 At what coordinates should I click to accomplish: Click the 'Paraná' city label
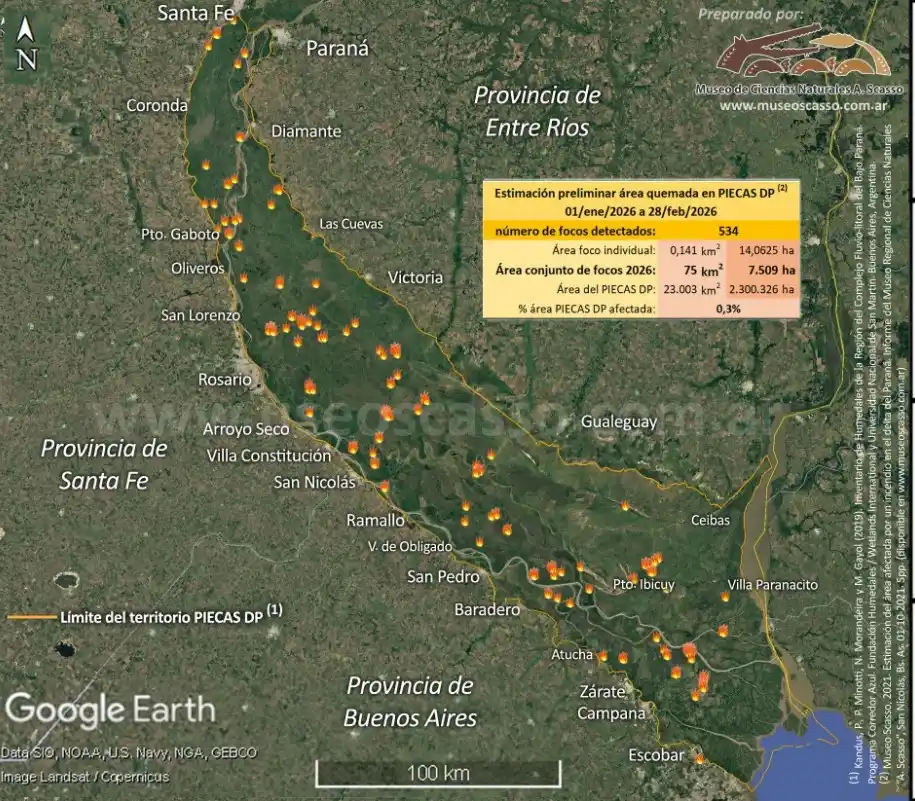pyautogui.click(x=337, y=48)
